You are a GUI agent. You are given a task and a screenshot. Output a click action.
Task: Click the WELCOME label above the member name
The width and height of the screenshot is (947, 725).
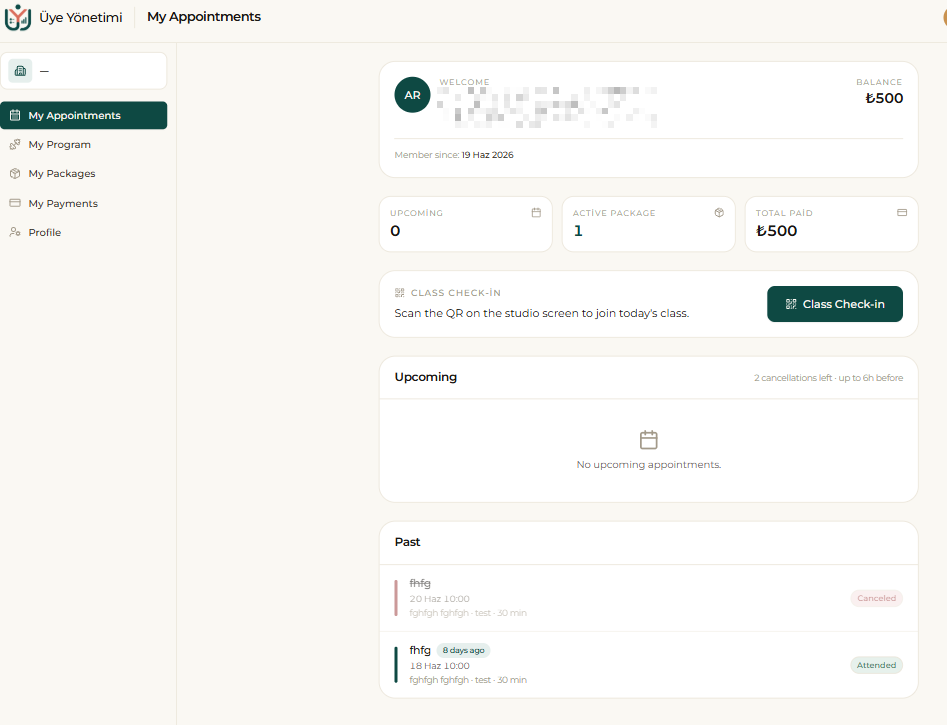click(464, 82)
